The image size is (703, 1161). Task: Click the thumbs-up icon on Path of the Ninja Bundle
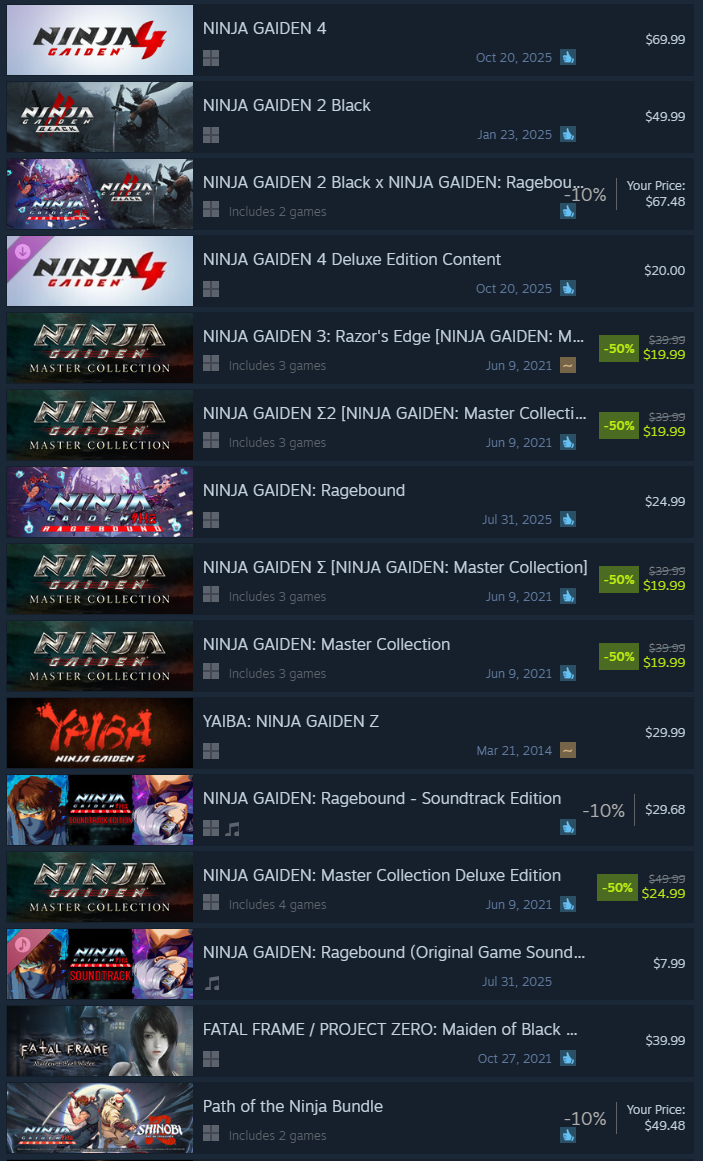tap(568, 1135)
